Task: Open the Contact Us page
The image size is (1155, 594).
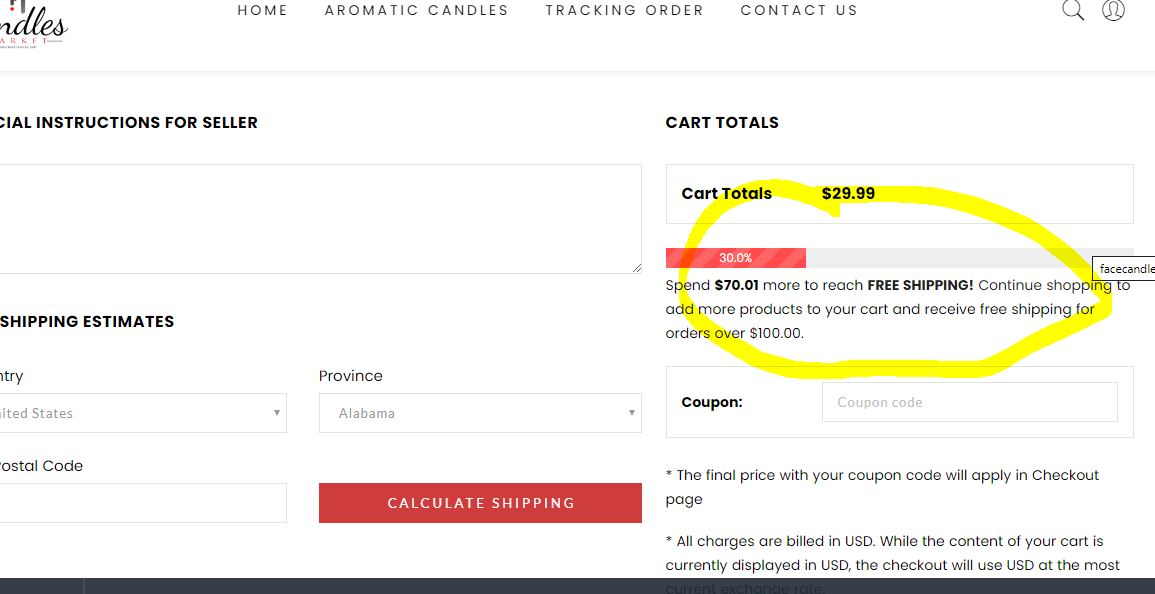Action: coord(799,11)
